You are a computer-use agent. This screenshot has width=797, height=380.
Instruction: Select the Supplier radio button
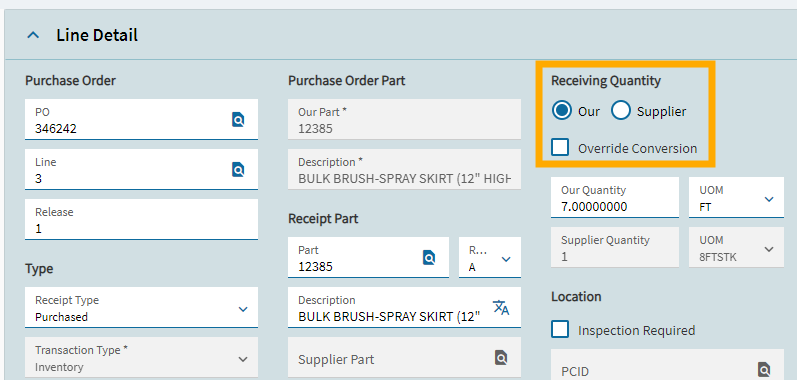[621, 111]
